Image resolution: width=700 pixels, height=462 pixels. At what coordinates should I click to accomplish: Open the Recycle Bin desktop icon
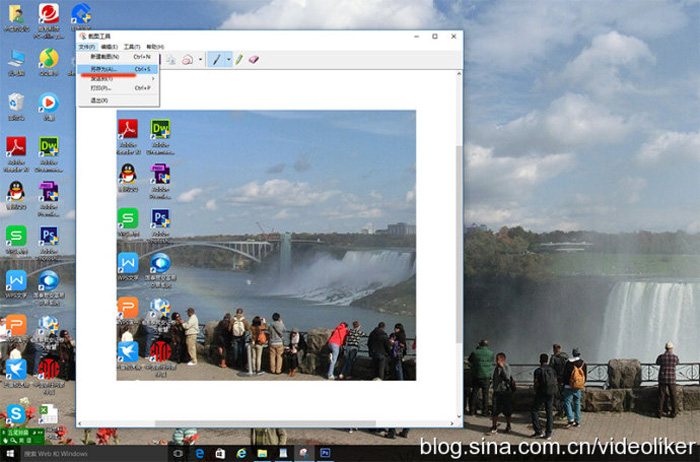[16, 103]
